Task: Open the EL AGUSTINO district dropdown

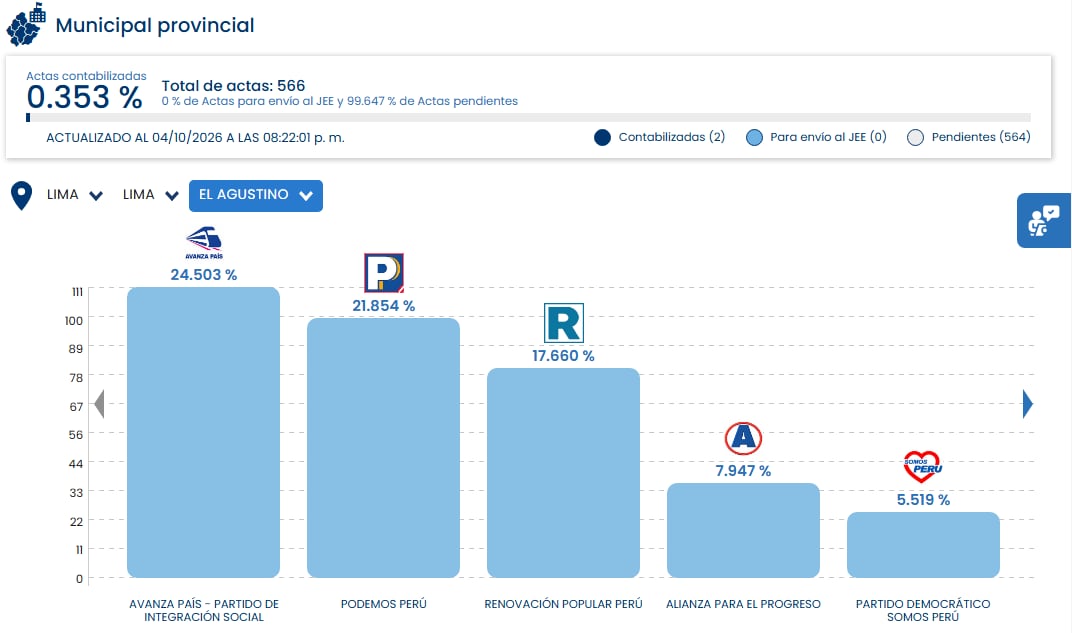Action: point(256,196)
